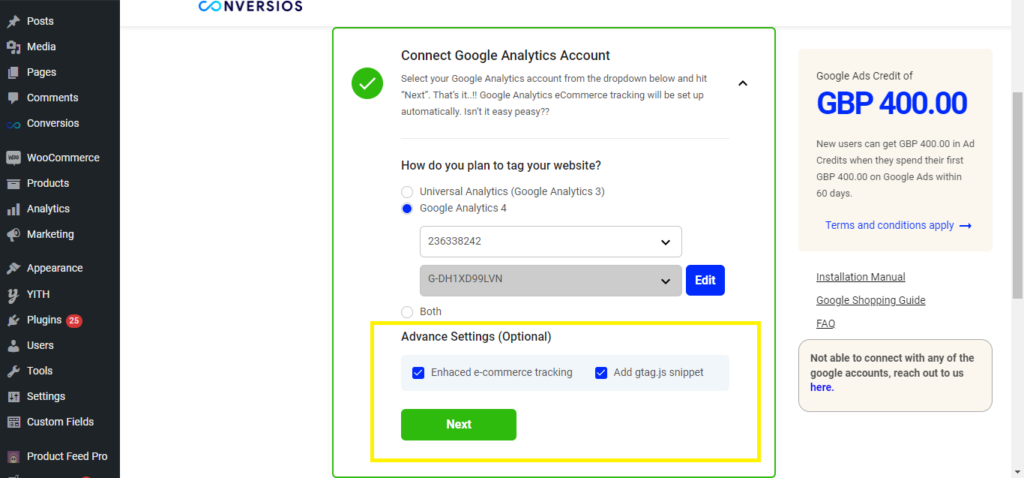Click the 'here.' contact link
The height and width of the screenshot is (478, 1024).
(x=822, y=387)
